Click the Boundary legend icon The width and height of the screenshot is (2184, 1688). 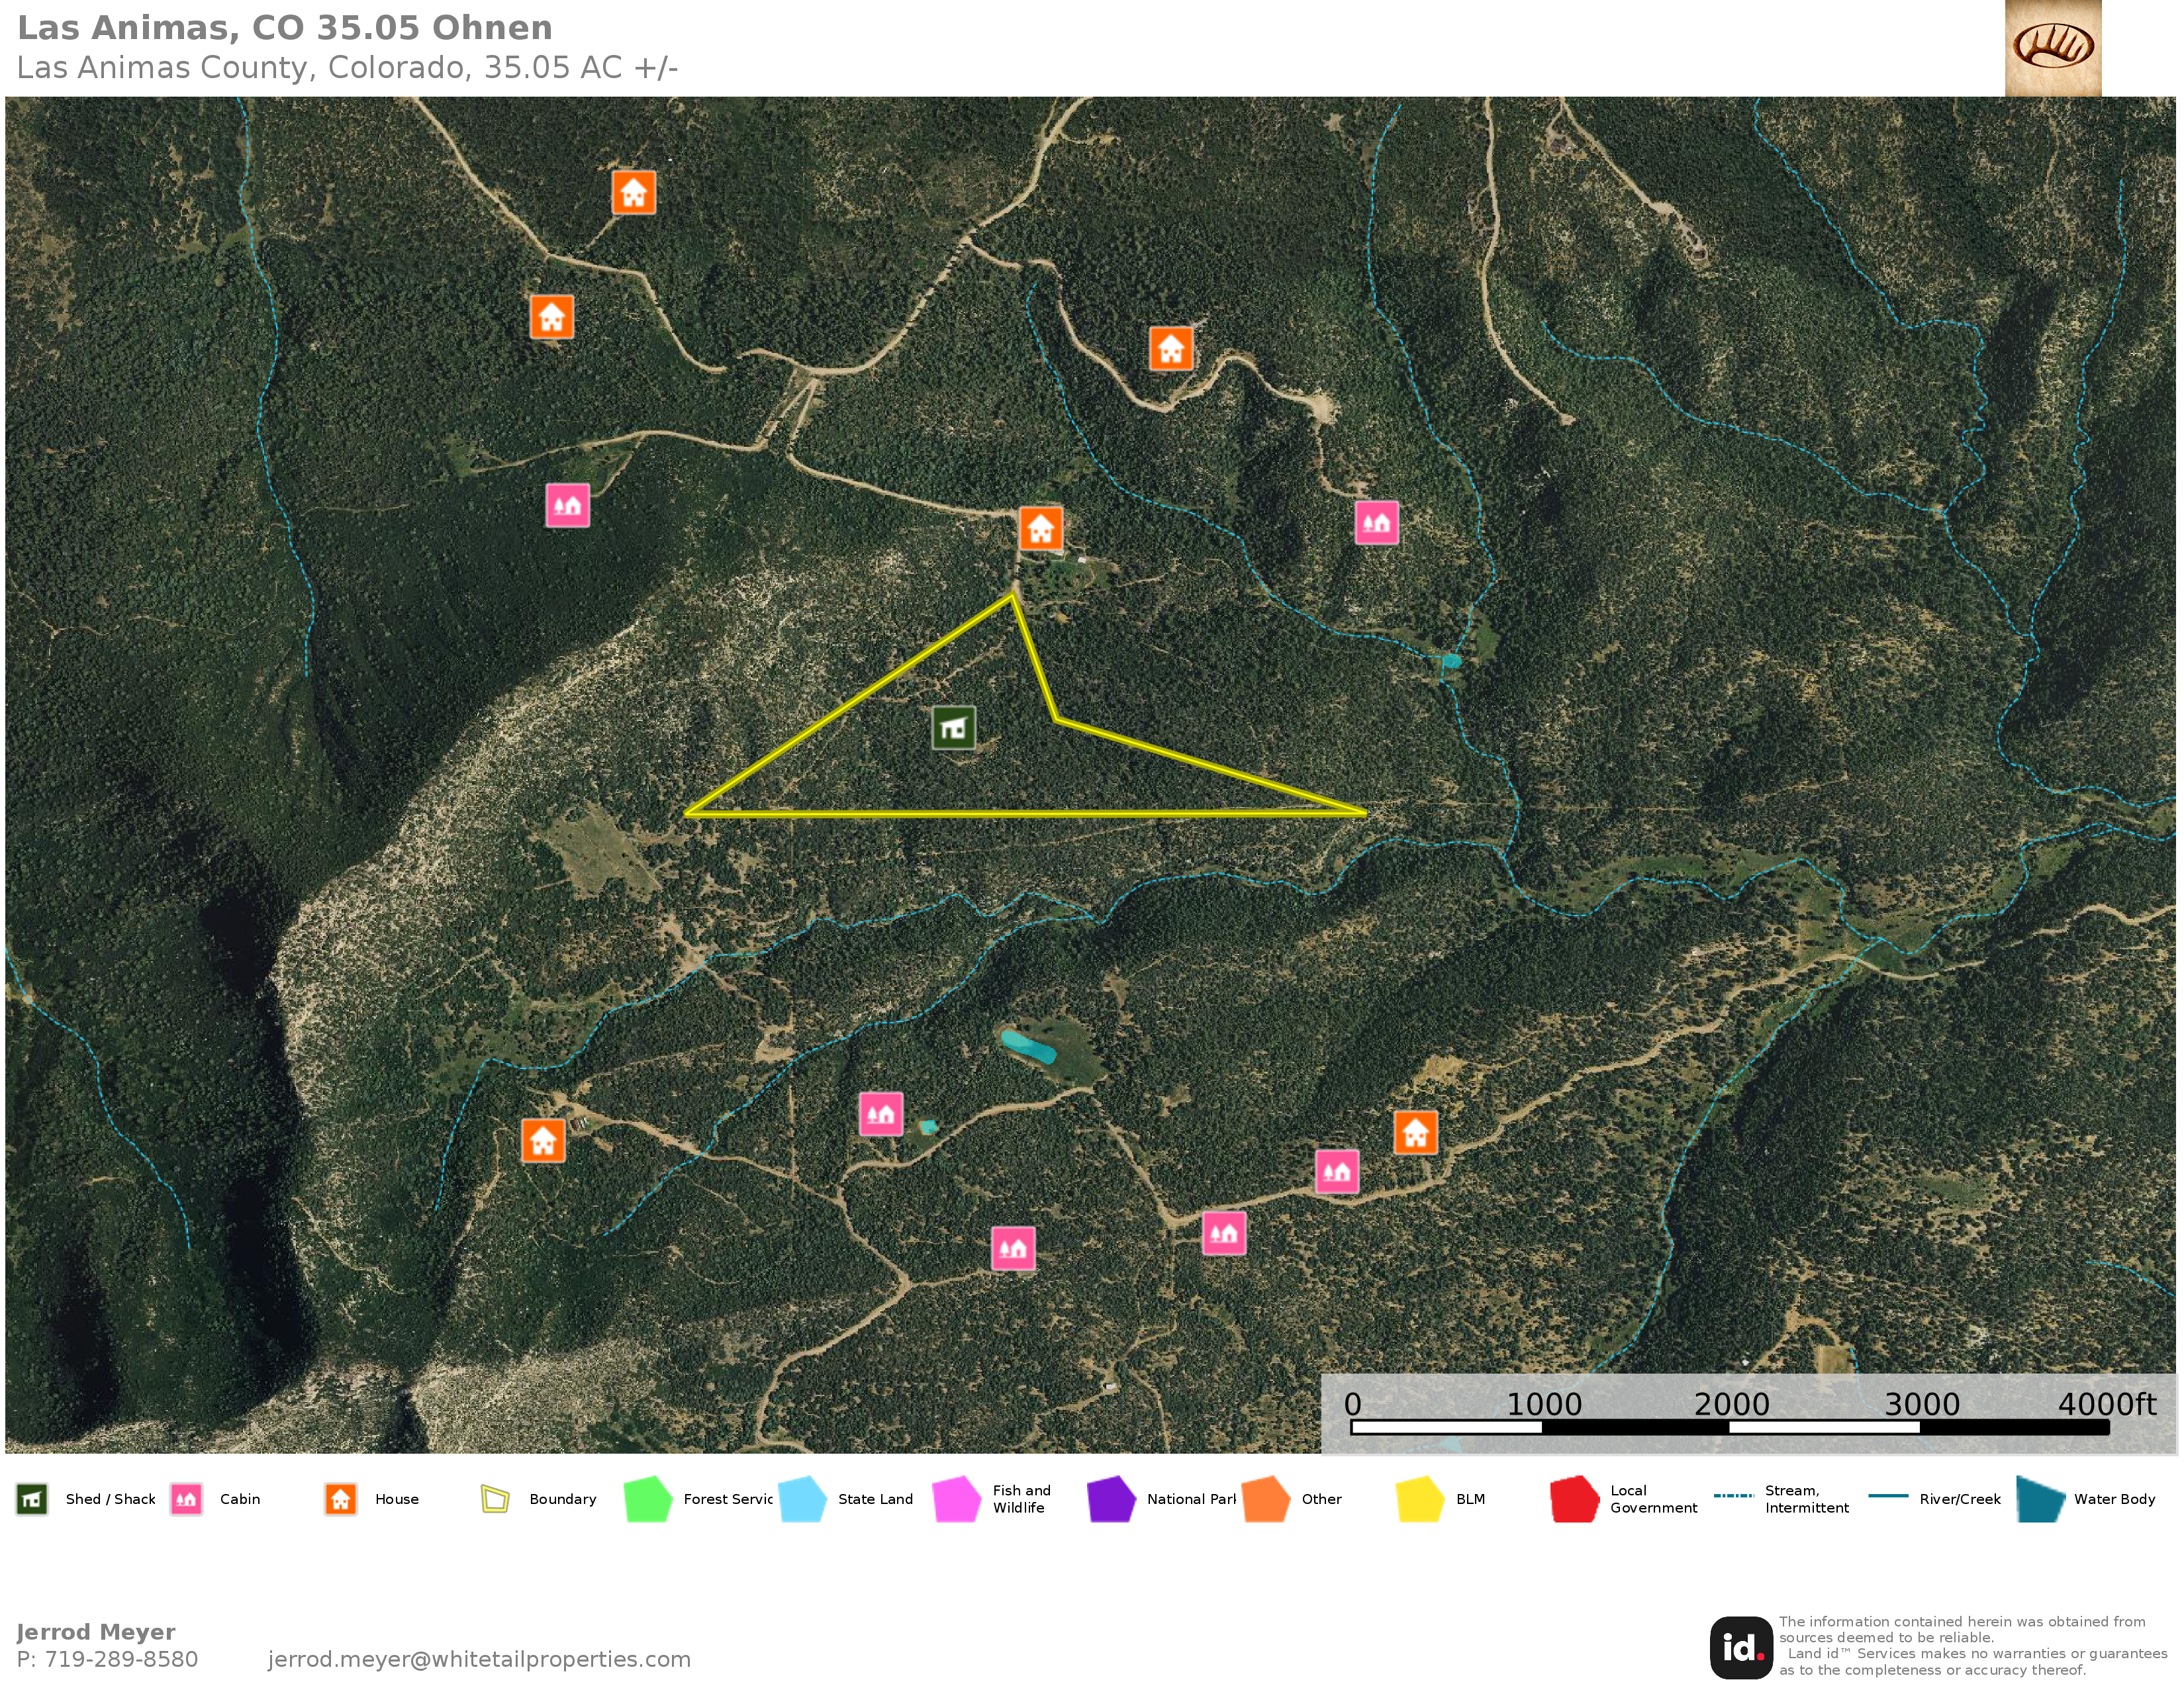pyautogui.click(x=495, y=1499)
